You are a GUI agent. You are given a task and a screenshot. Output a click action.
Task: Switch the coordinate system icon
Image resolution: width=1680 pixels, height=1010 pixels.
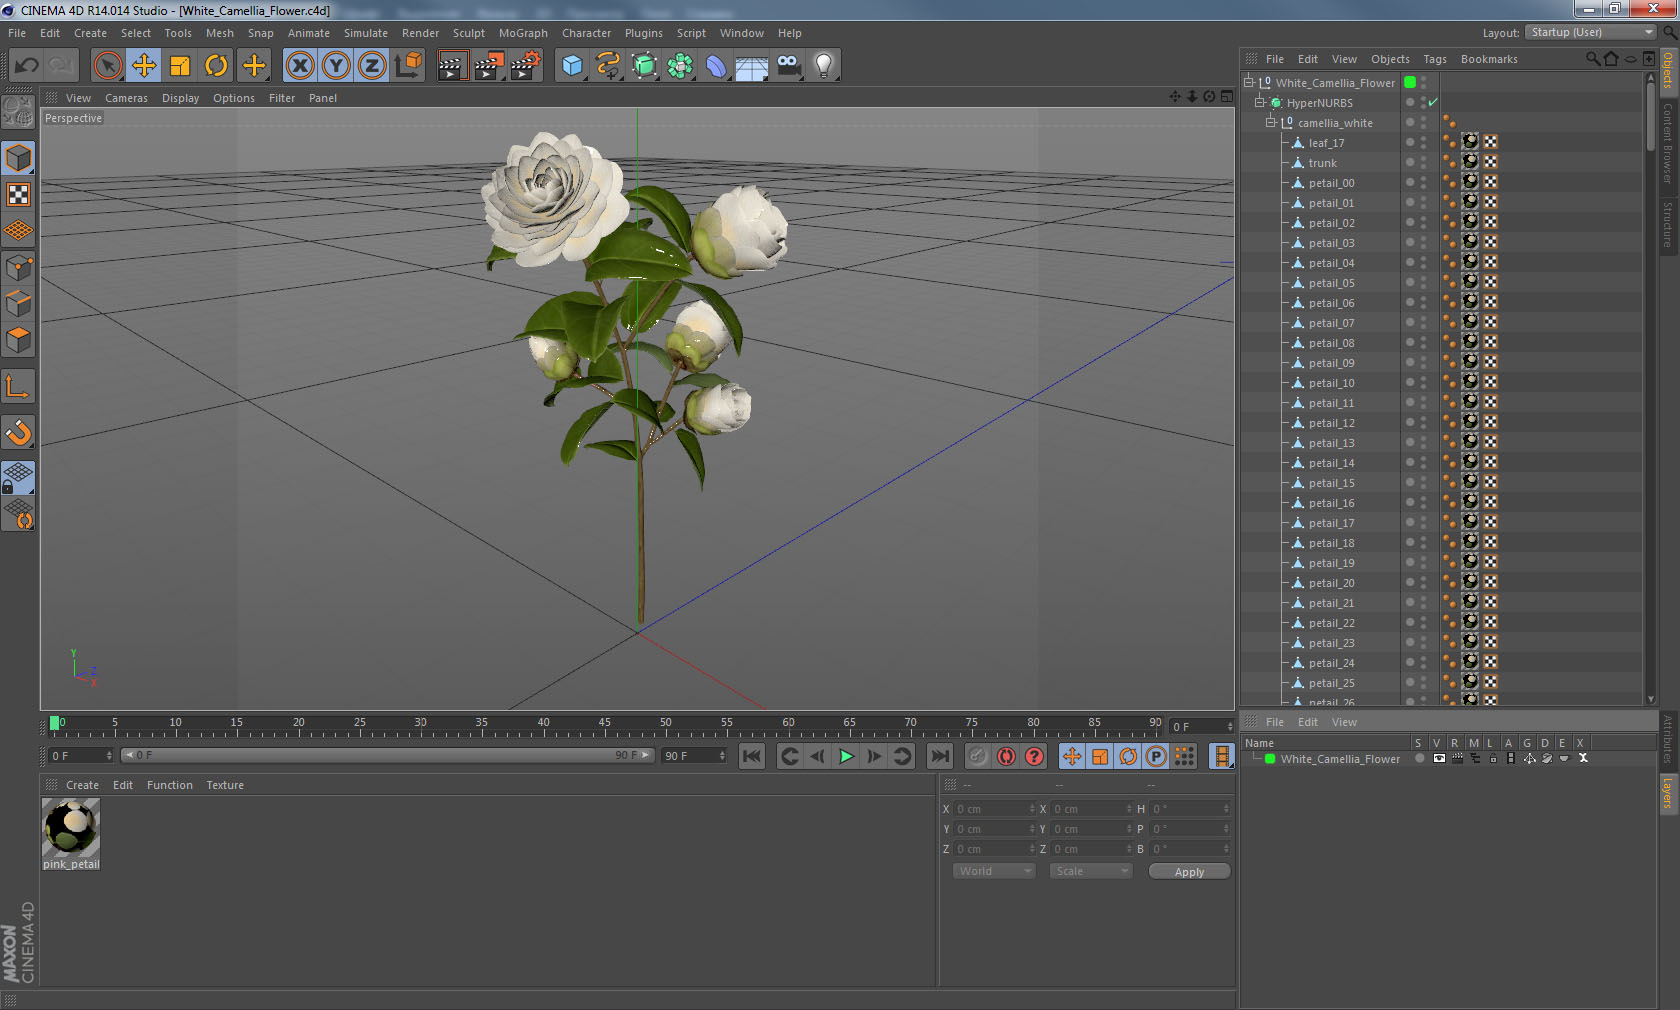[408, 66]
